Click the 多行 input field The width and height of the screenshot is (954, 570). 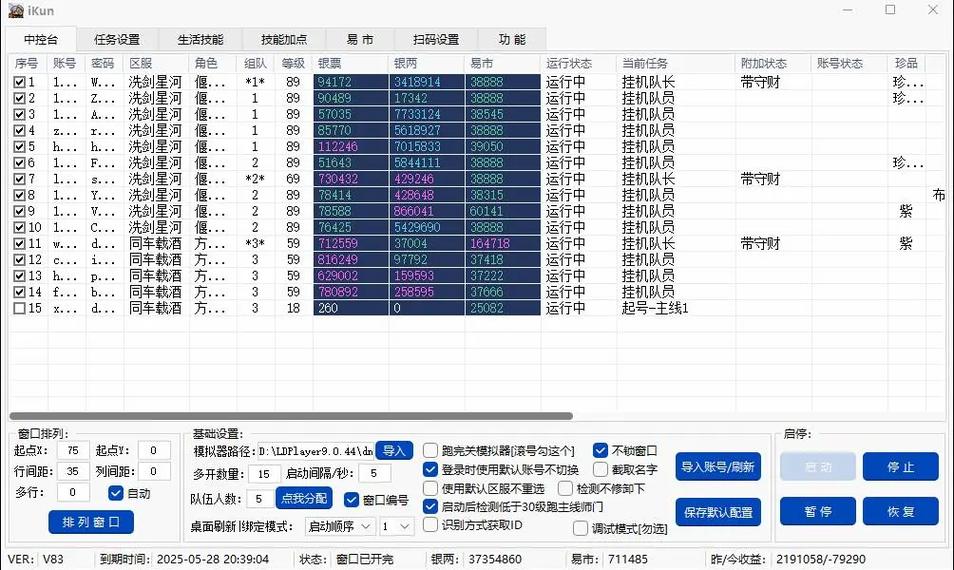(73, 492)
